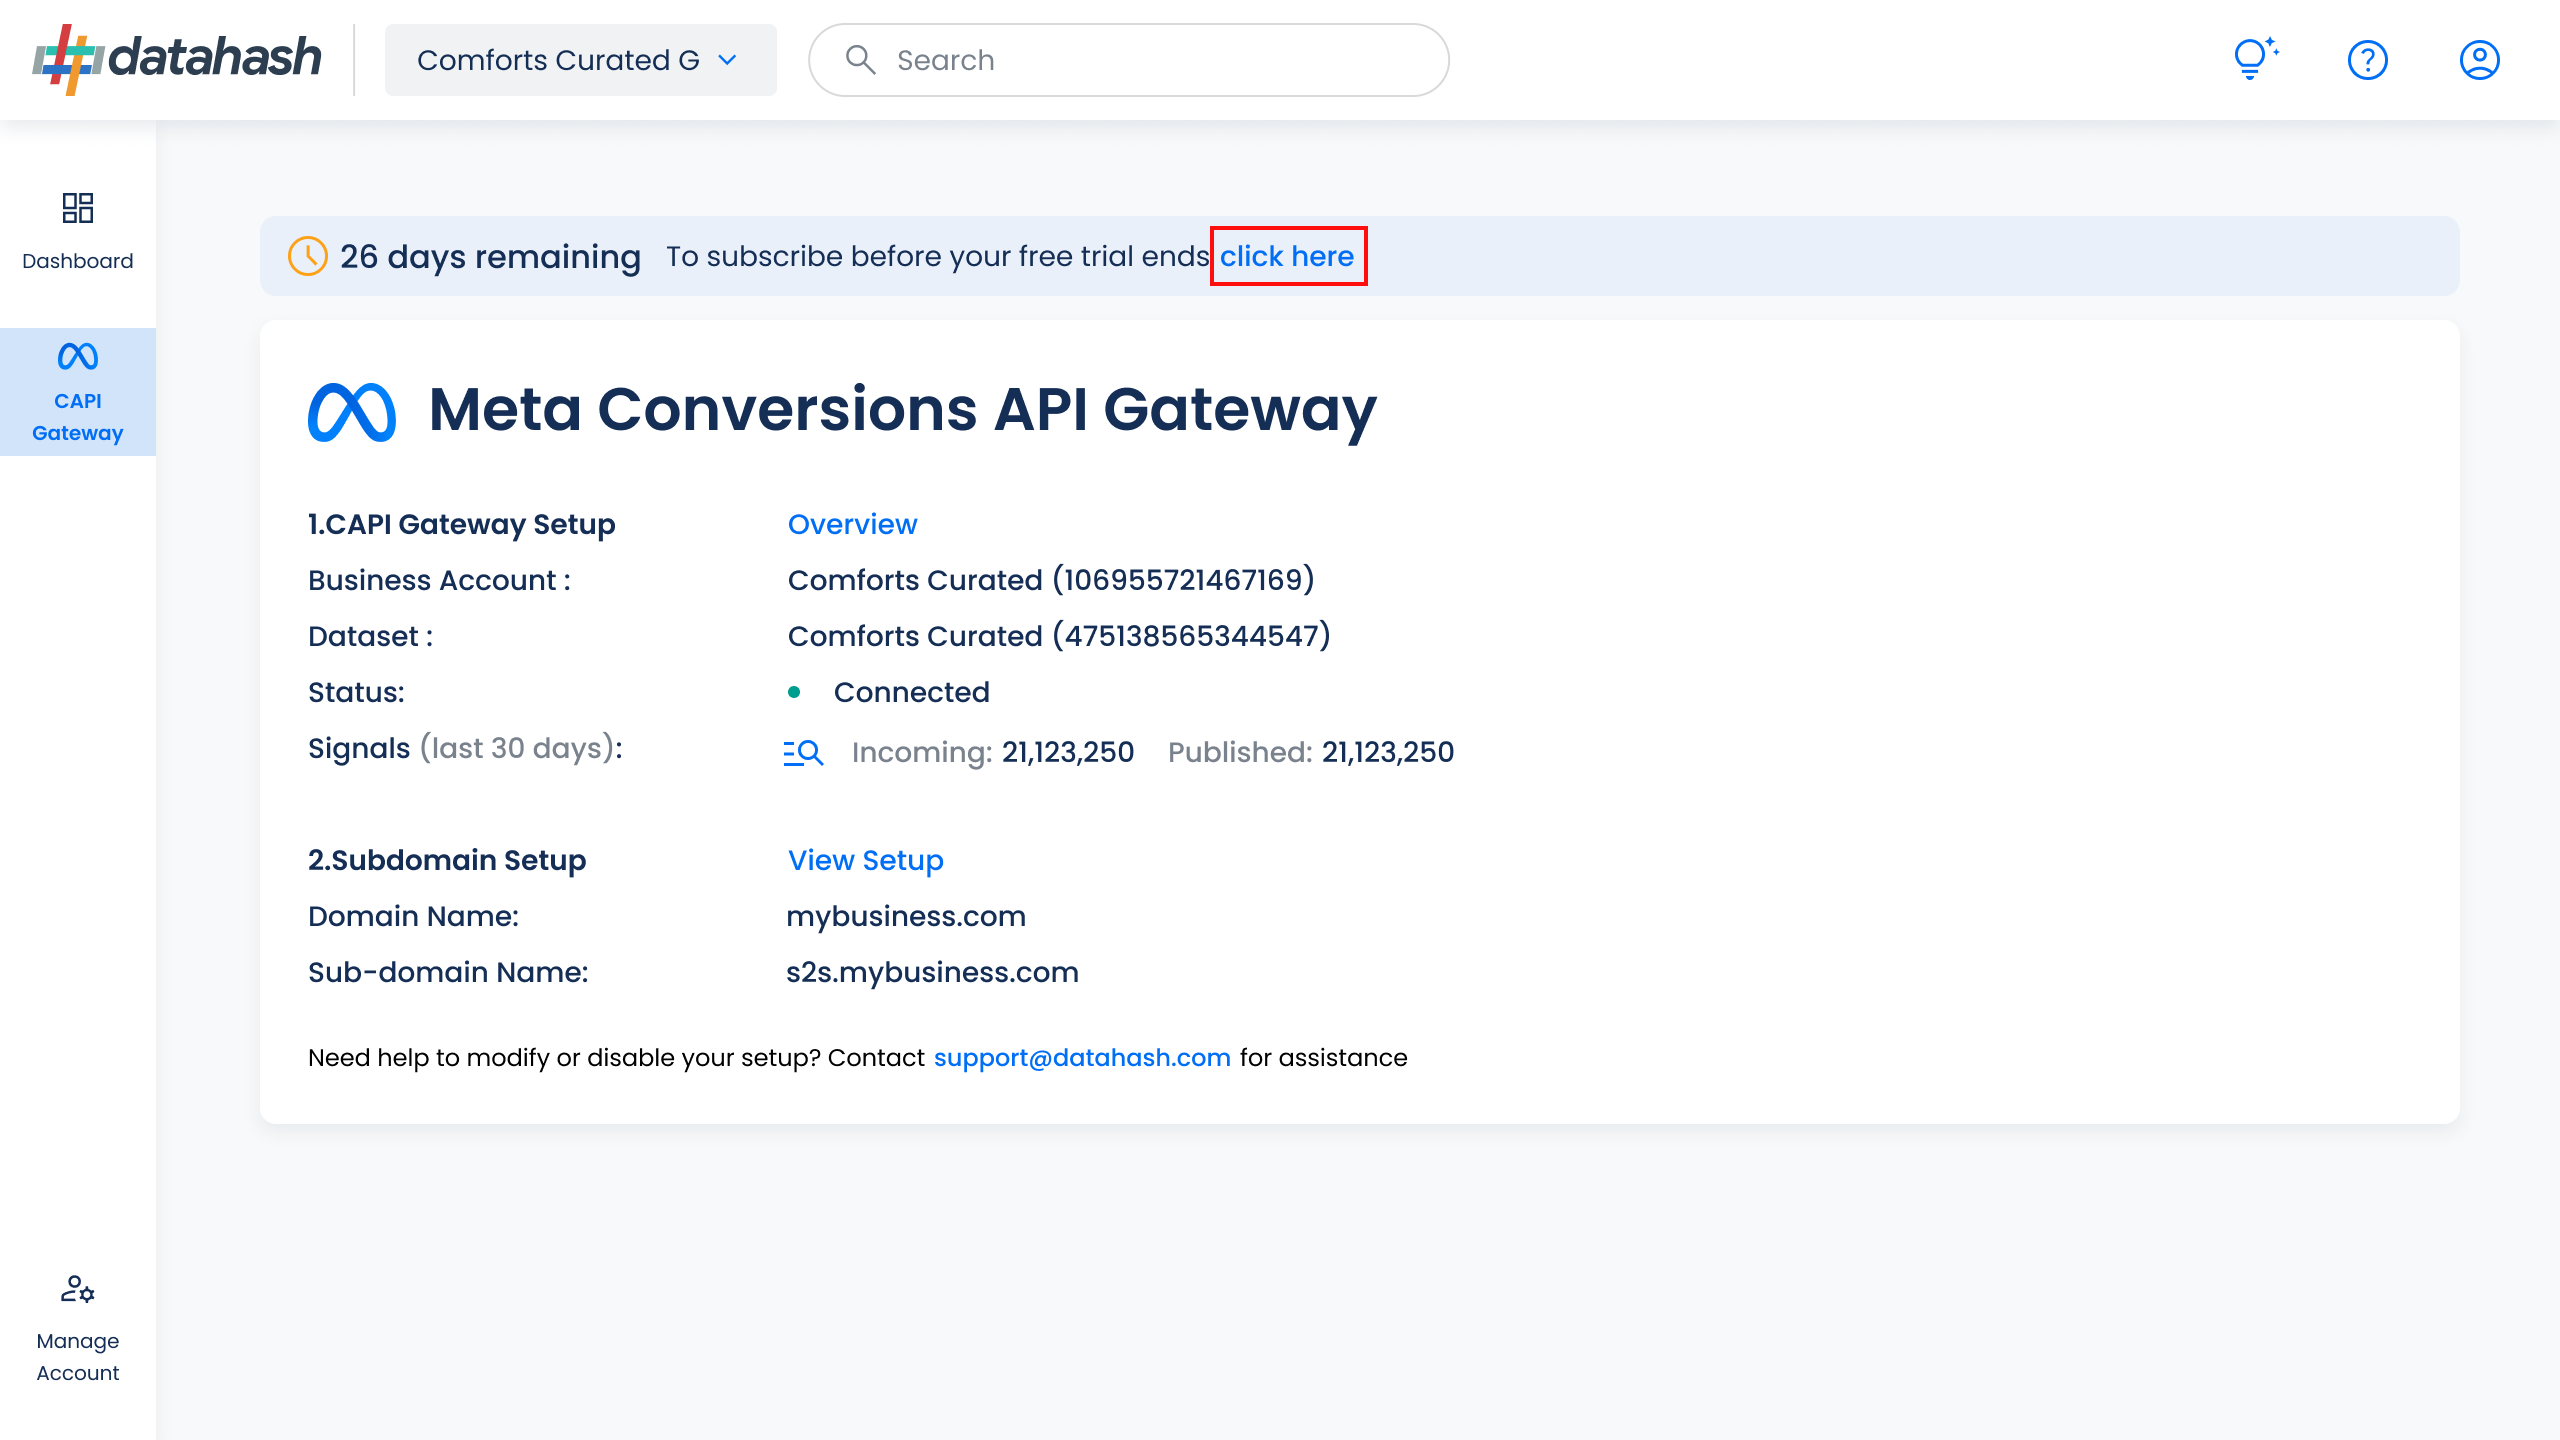Click into the Search field
Image resolution: width=2560 pixels, height=1440 pixels.
(x=1129, y=60)
